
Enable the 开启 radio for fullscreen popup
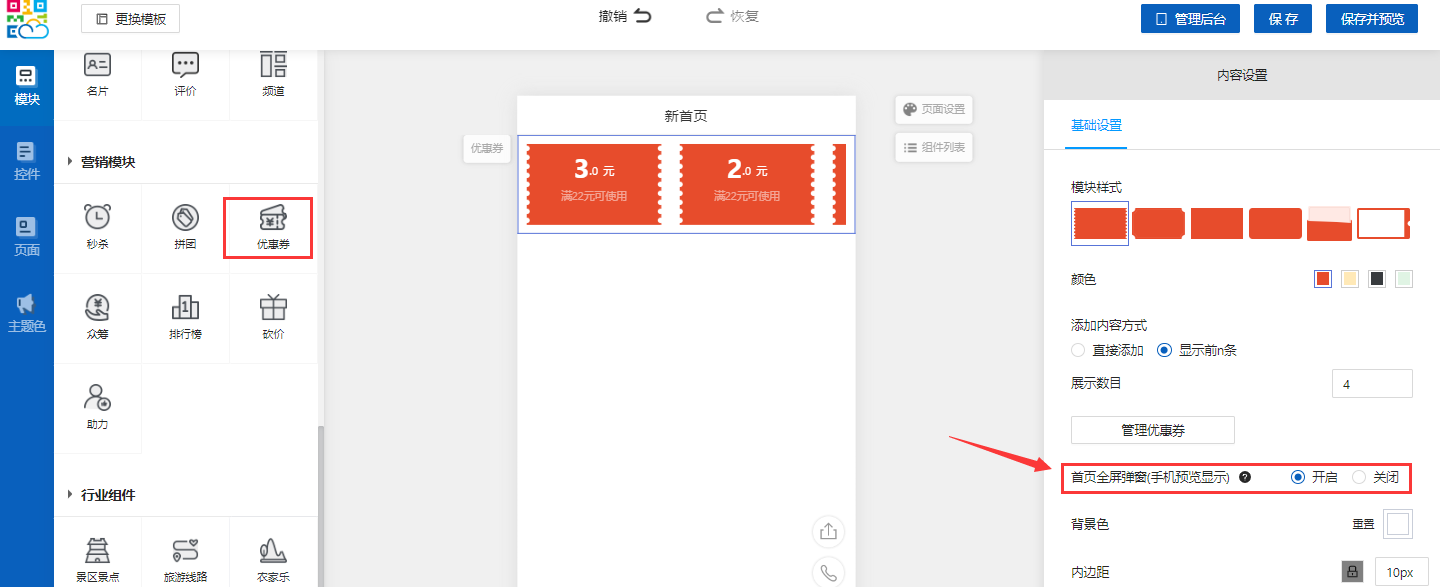pos(1298,477)
